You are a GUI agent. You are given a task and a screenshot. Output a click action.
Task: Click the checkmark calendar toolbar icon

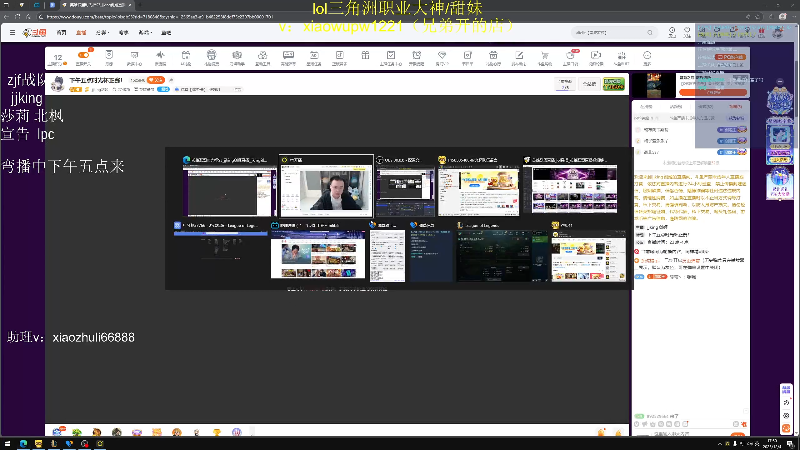391,55
